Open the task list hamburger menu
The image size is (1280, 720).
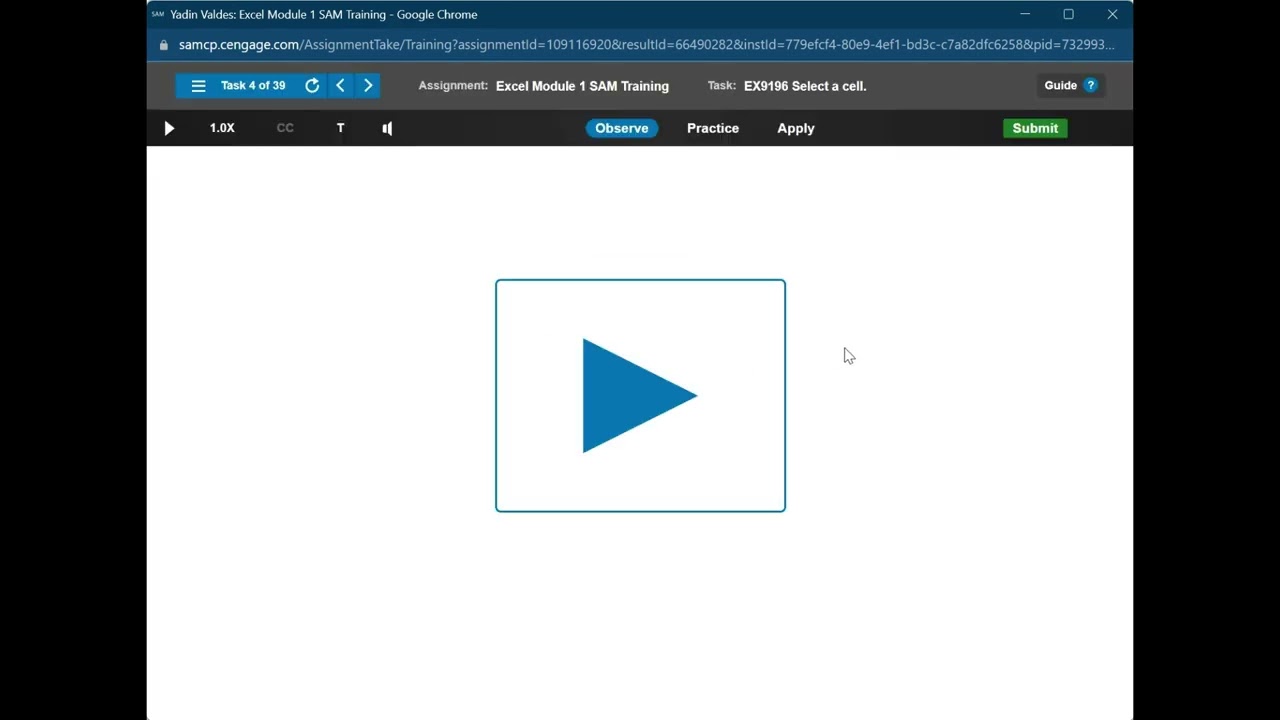pyautogui.click(x=198, y=86)
